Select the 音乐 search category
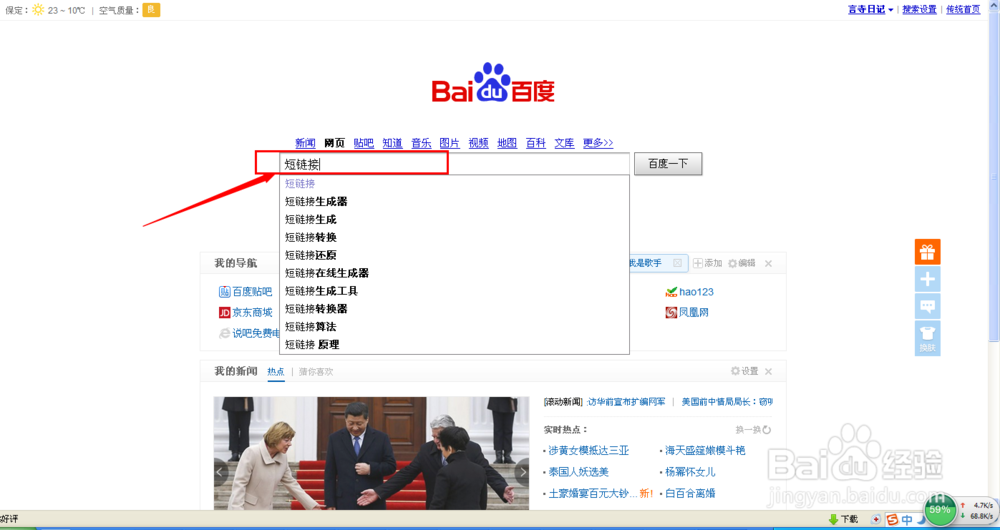Image resolution: width=1000 pixels, height=530 pixels. [x=421, y=143]
